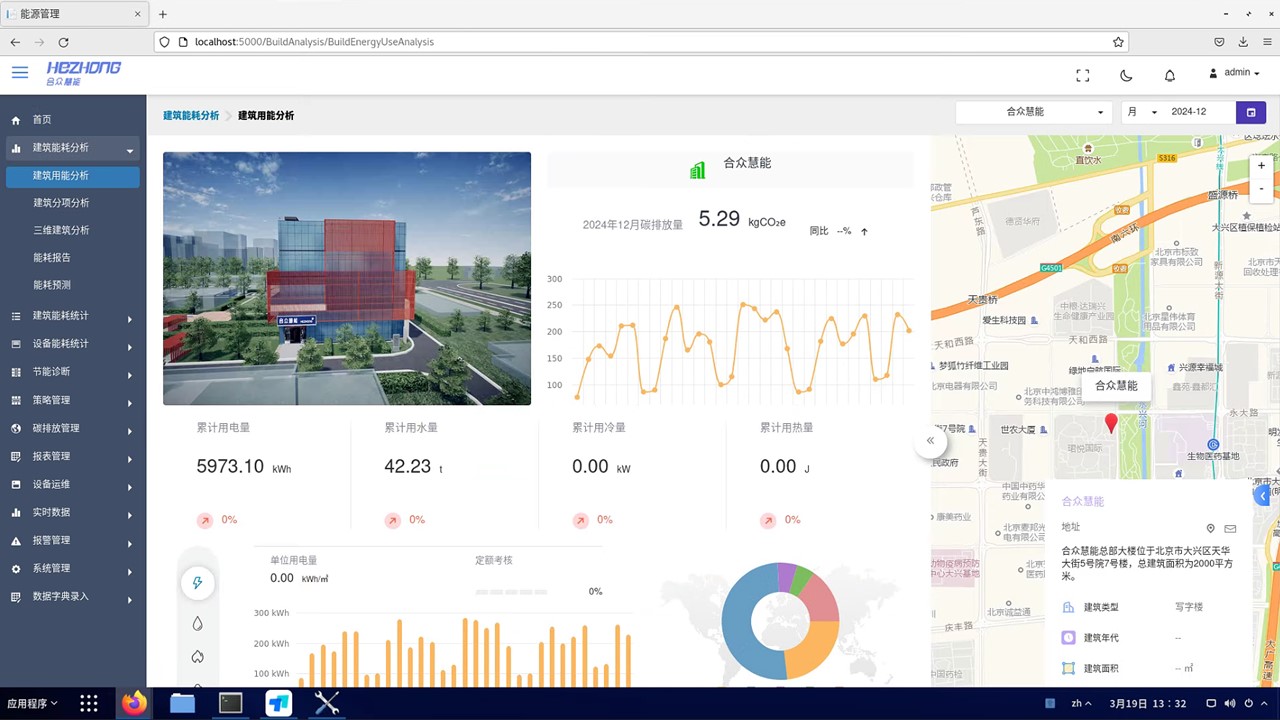Click the blue side arrow tab on map
This screenshot has width=1280, height=720.
pos(1263,496)
